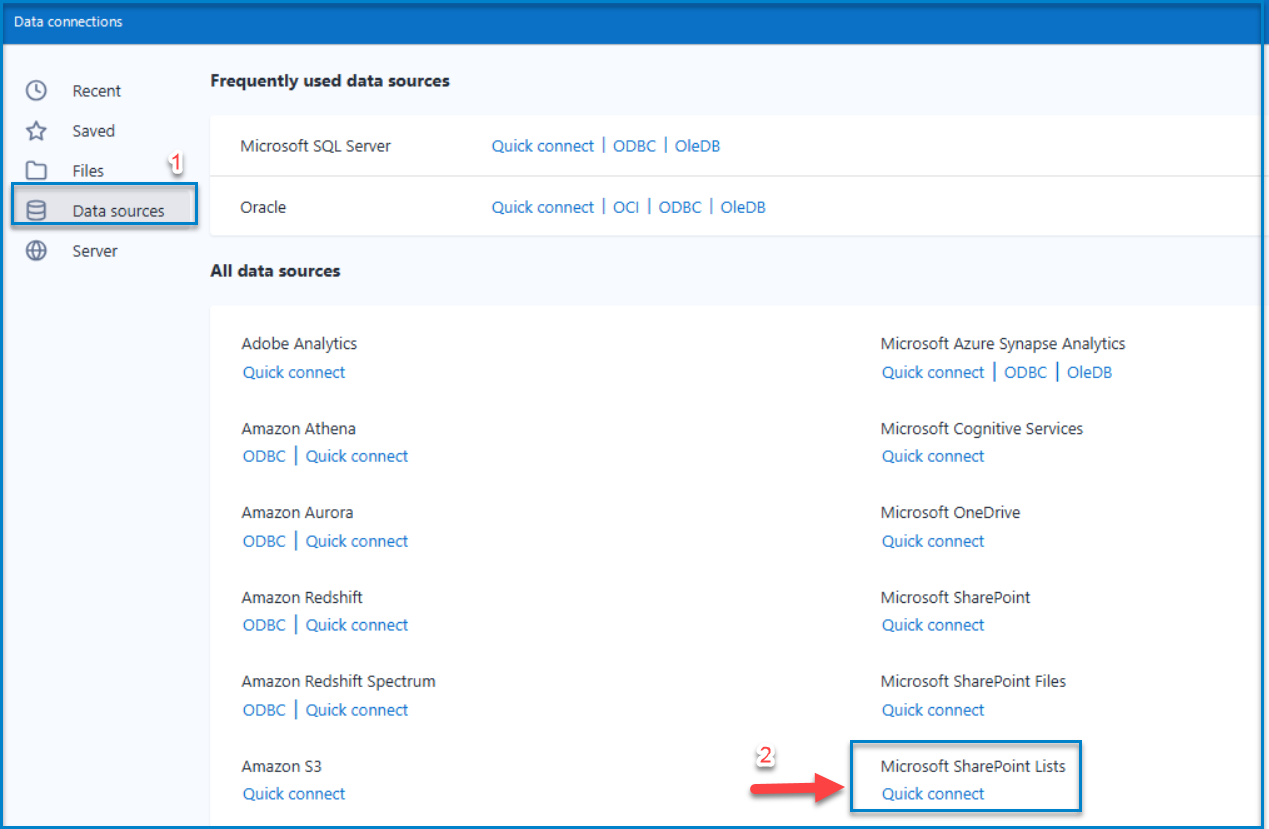This screenshot has height=829, width=1269.
Task: Quick connect to Oracle
Action: tap(543, 207)
